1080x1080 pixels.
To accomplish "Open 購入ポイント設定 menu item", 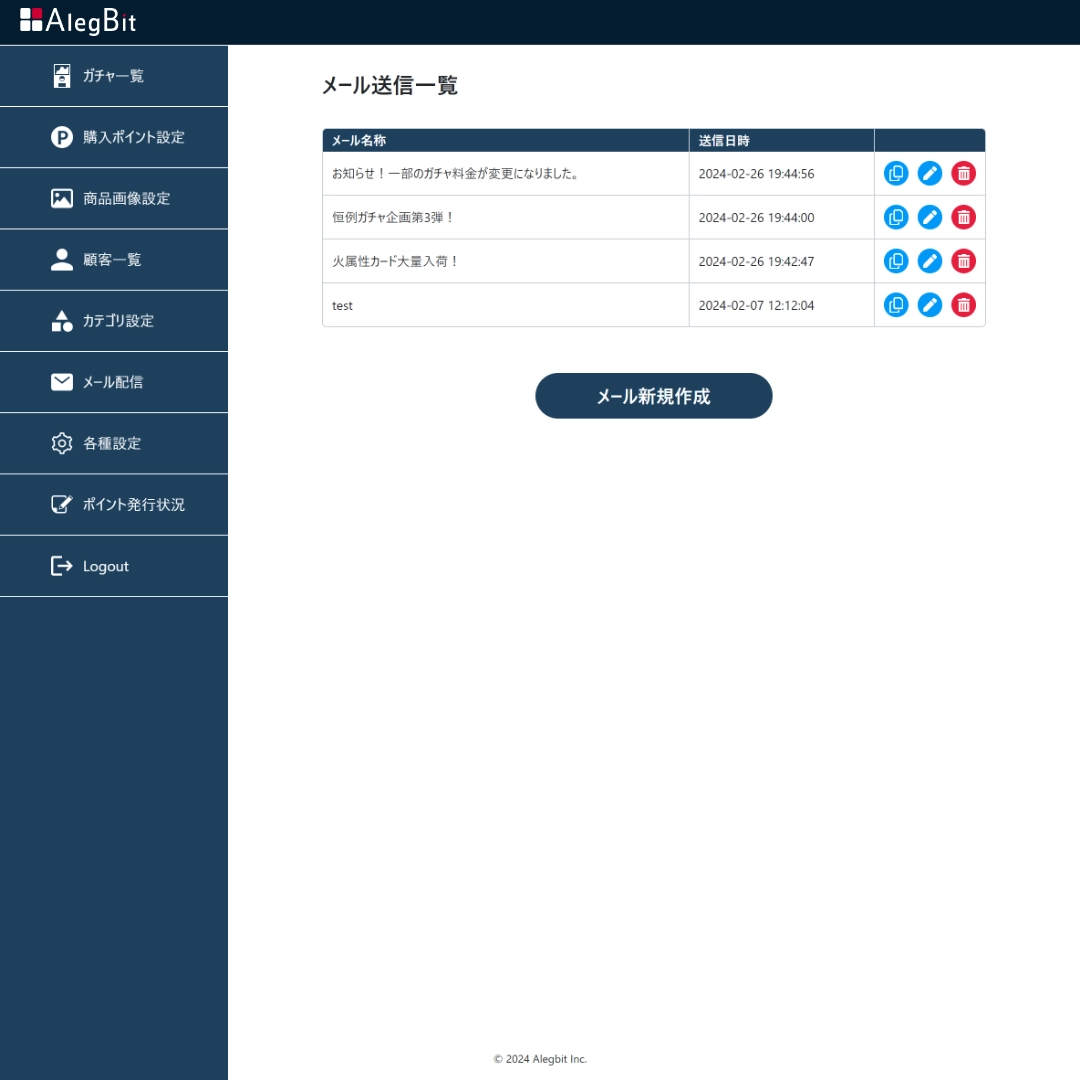I will 114,137.
